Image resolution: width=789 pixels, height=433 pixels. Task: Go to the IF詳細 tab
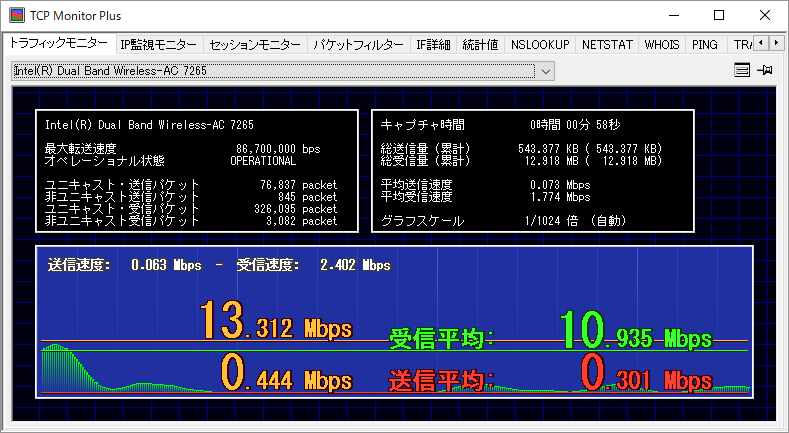[433, 45]
